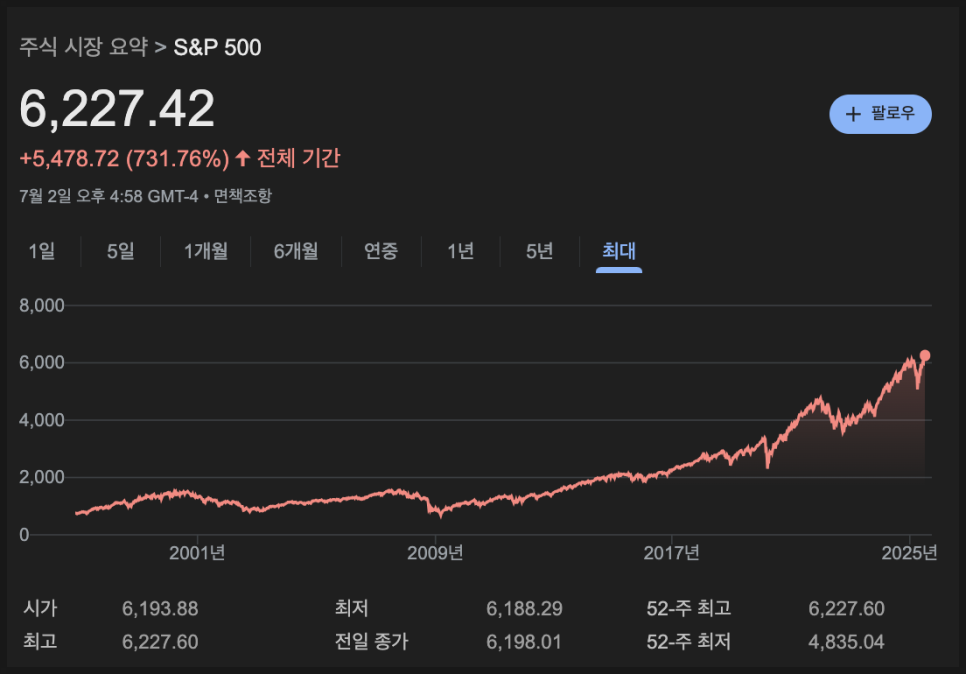
Task: Switch to the 1일 range tab
Action: [42, 251]
